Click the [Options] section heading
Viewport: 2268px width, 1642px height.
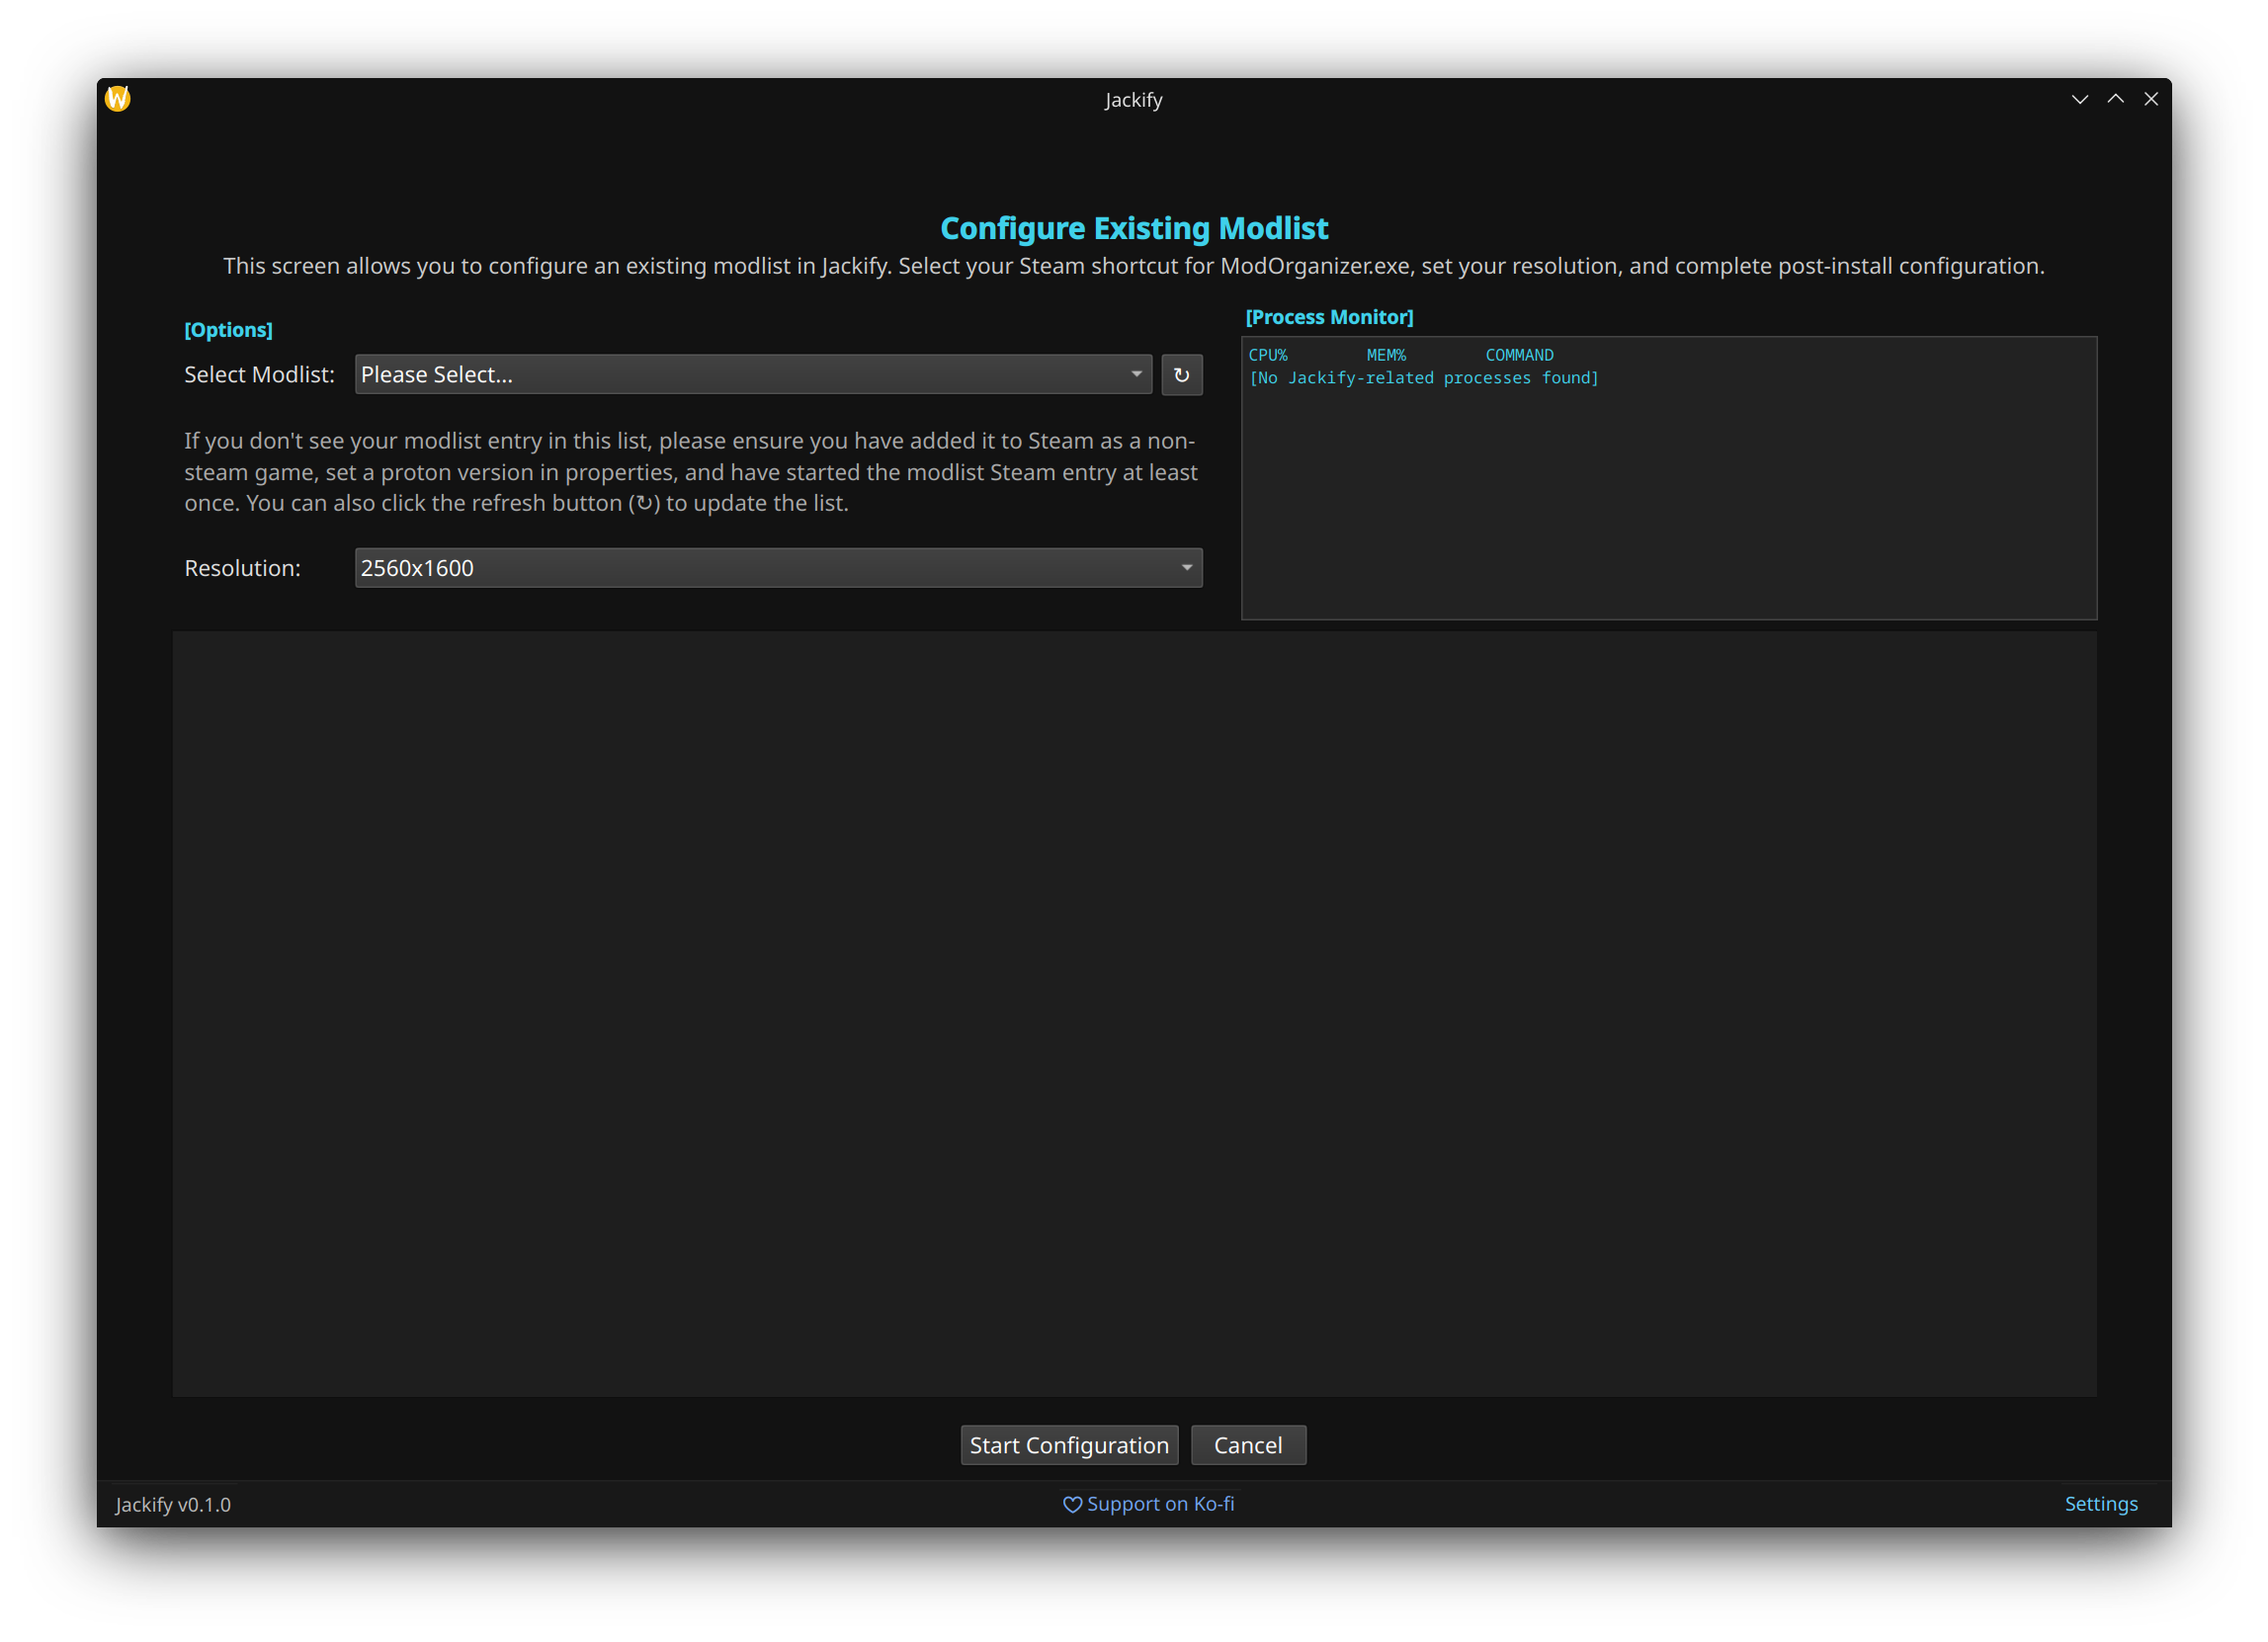click(x=228, y=330)
